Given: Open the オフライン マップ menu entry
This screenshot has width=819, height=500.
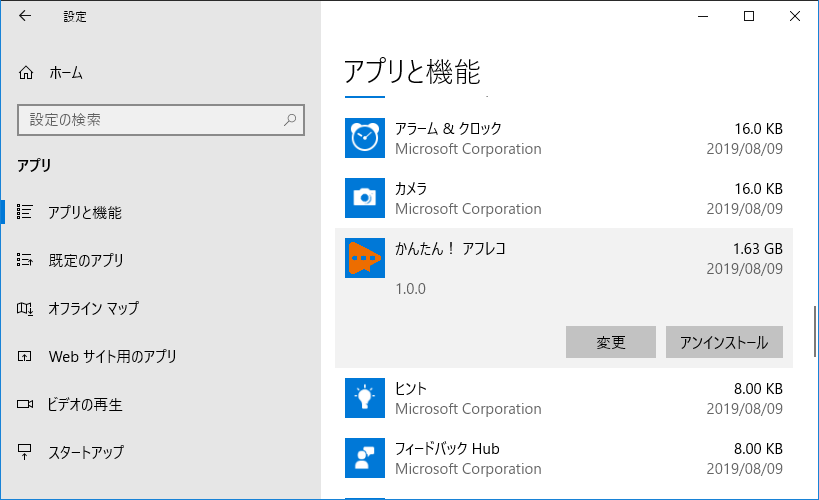Looking at the screenshot, I should coord(93,308).
